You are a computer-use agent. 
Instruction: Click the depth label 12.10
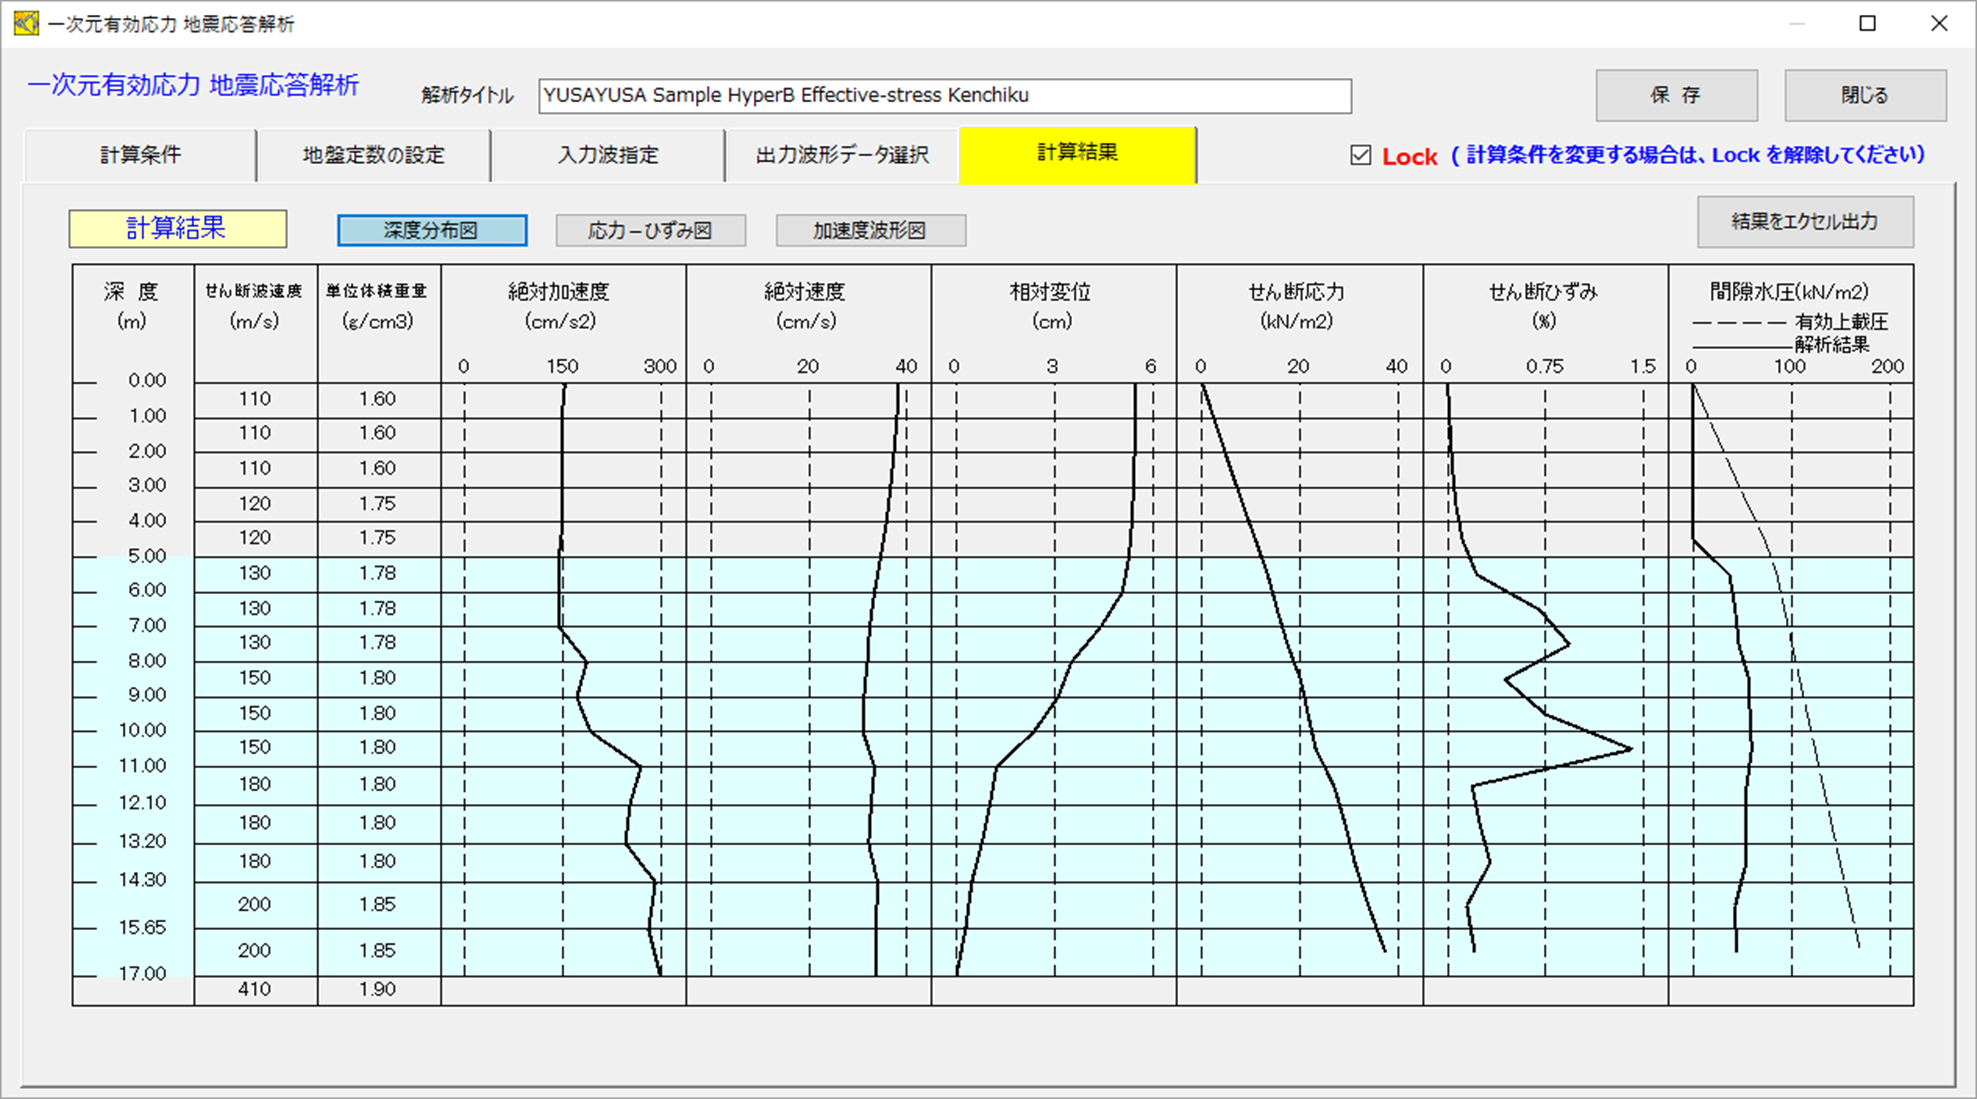pyautogui.click(x=142, y=803)
